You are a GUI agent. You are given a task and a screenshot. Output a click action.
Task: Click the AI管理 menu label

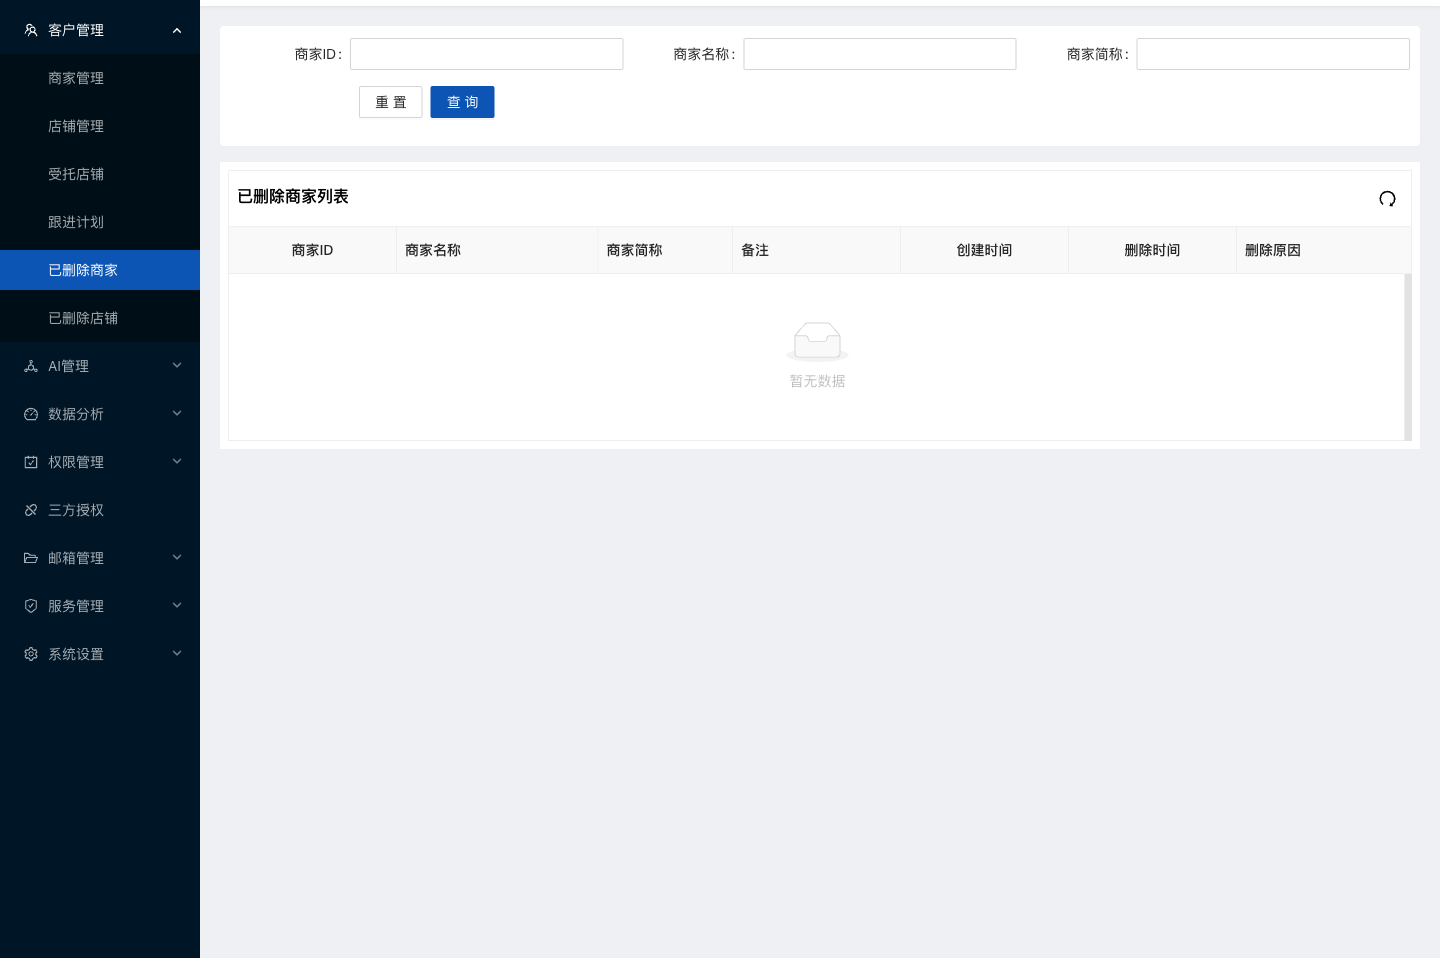tap(68, 366)
